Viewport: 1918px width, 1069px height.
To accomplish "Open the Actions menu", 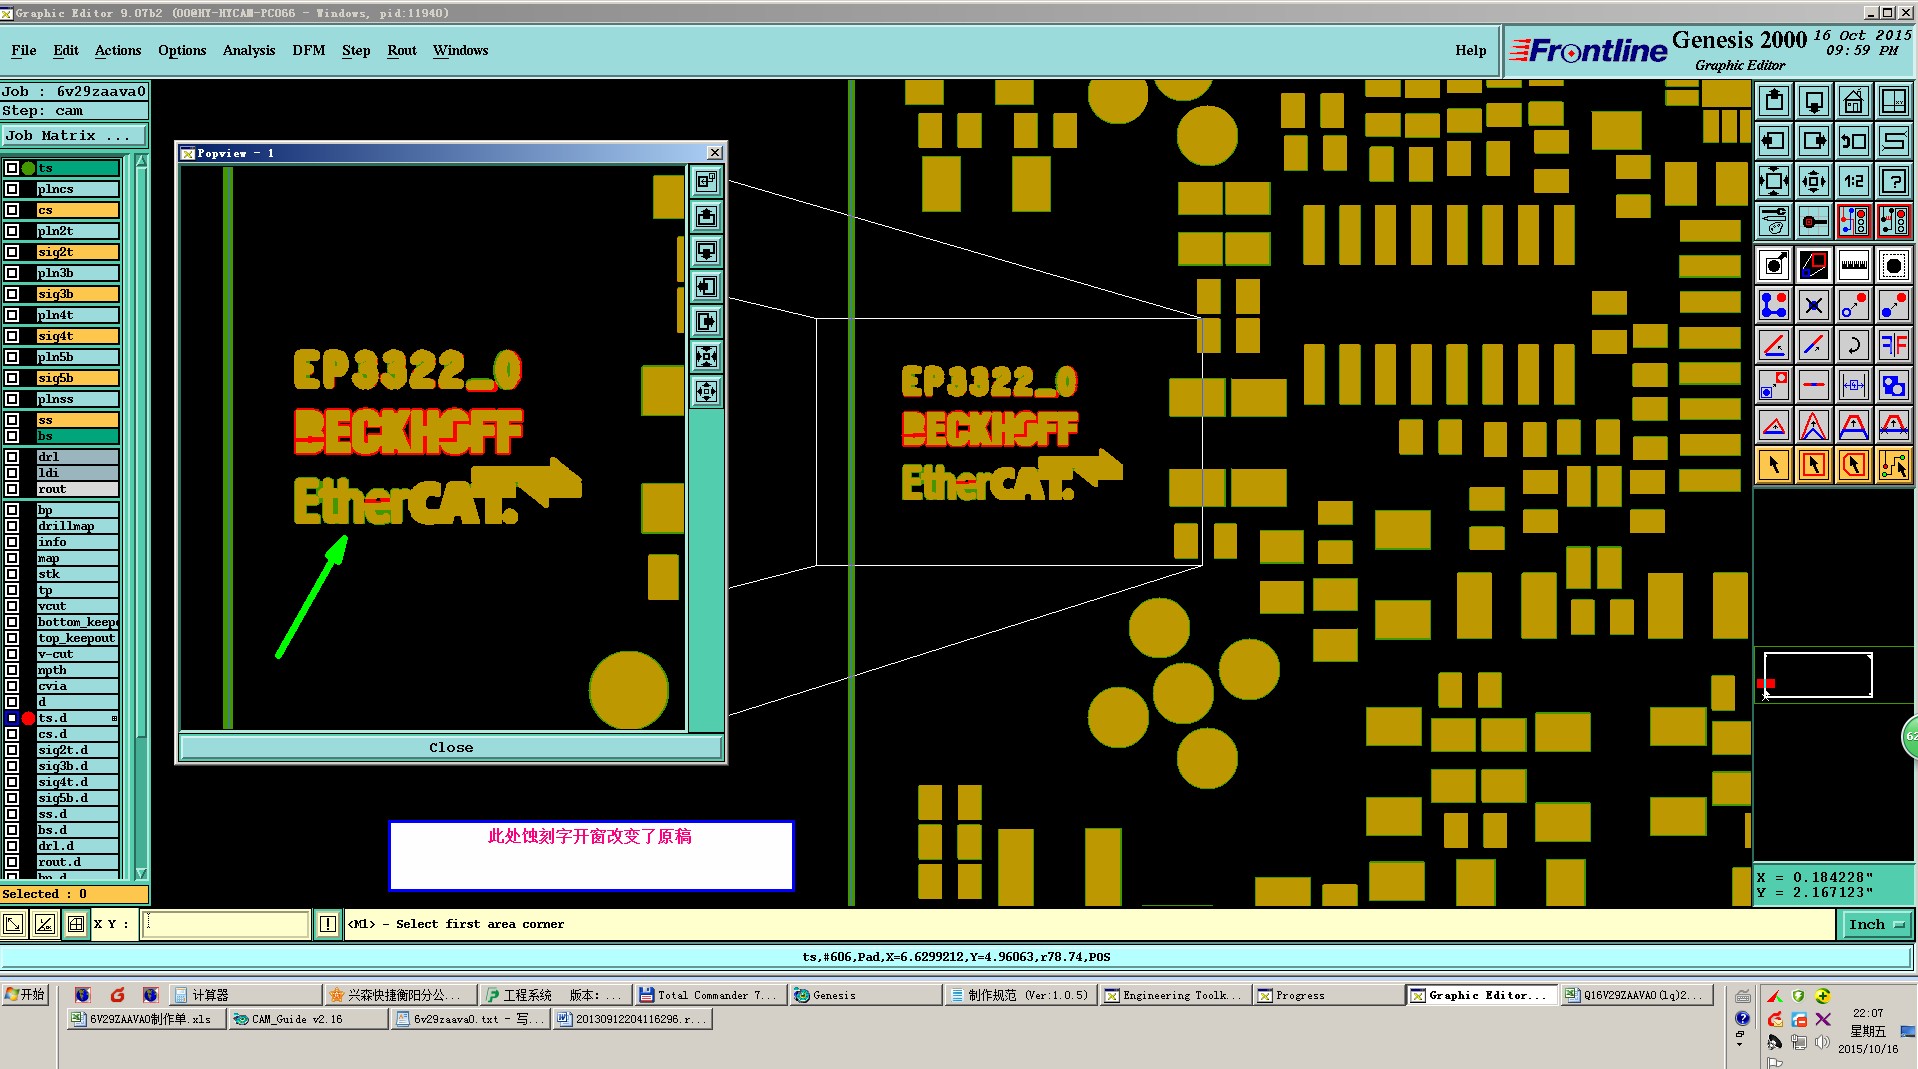I will point(118,50).
